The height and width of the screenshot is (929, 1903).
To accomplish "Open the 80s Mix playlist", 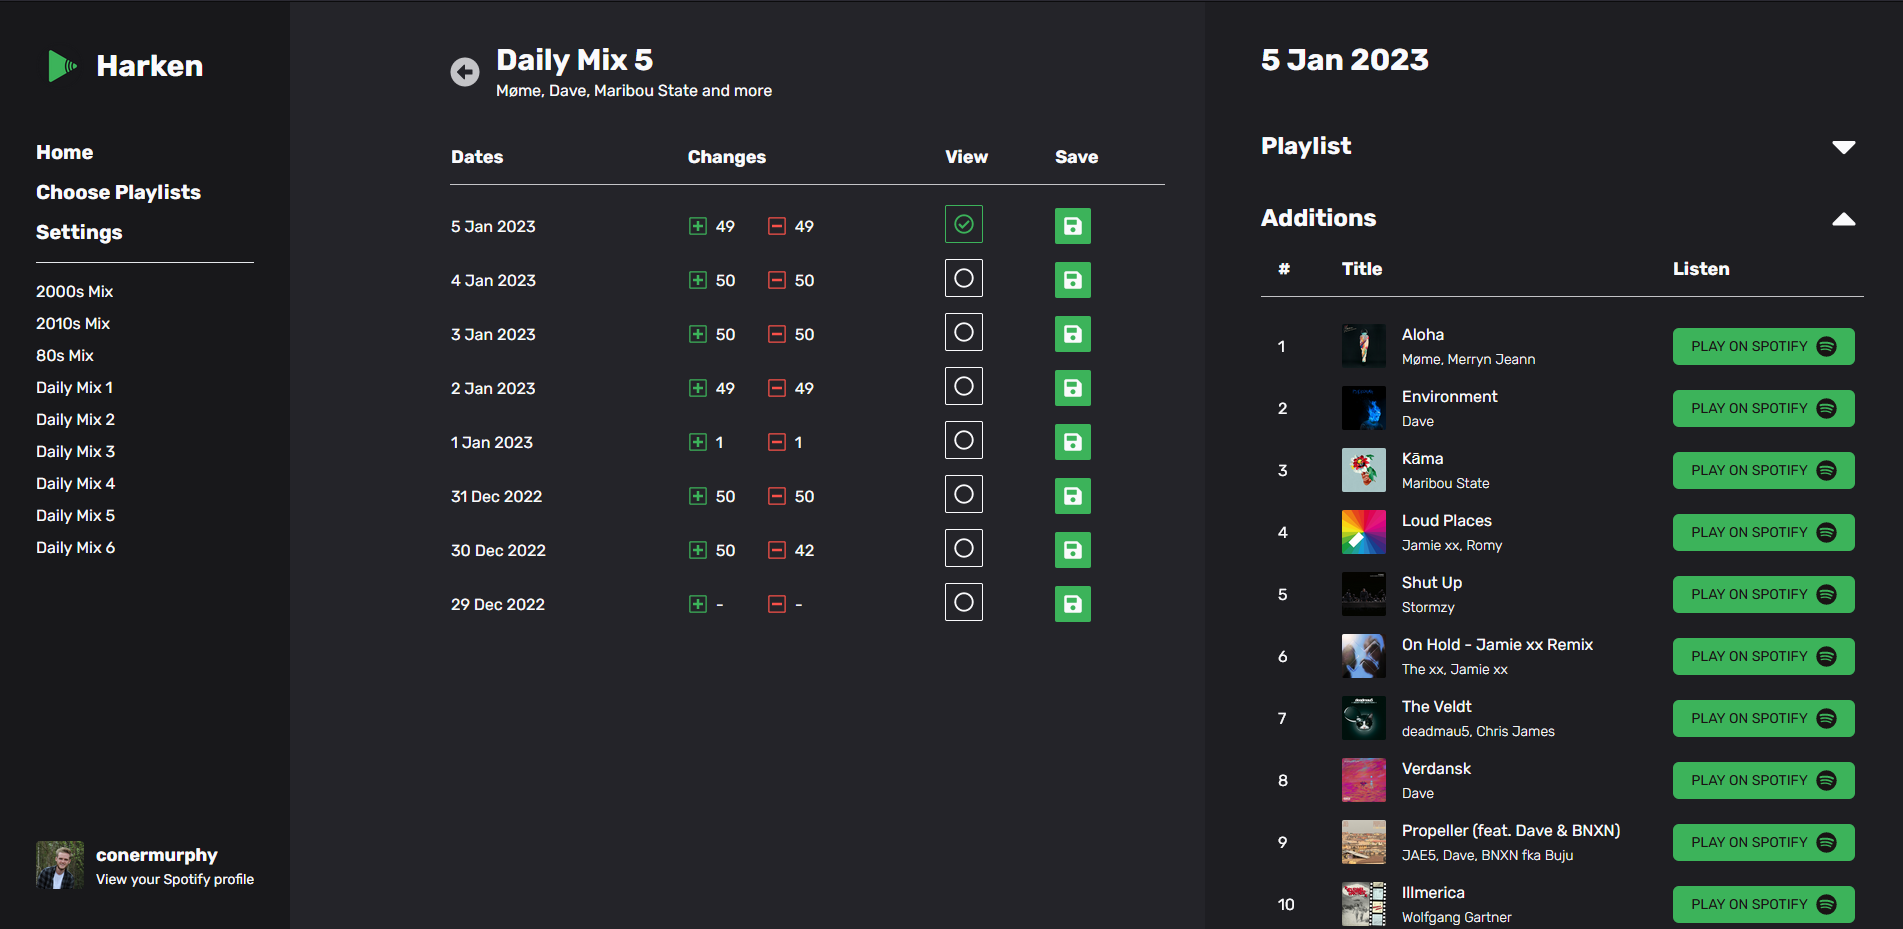I will click(x=65, y=355).
